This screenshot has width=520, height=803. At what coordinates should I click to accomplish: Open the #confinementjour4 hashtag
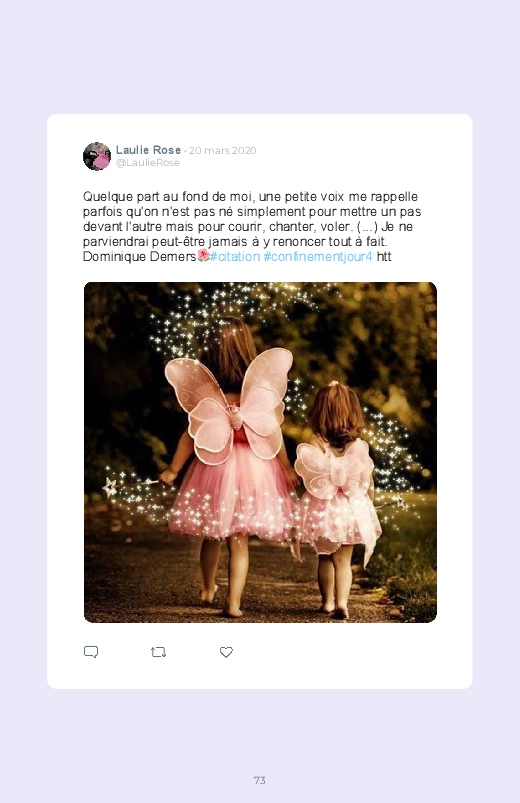(318, 257)
